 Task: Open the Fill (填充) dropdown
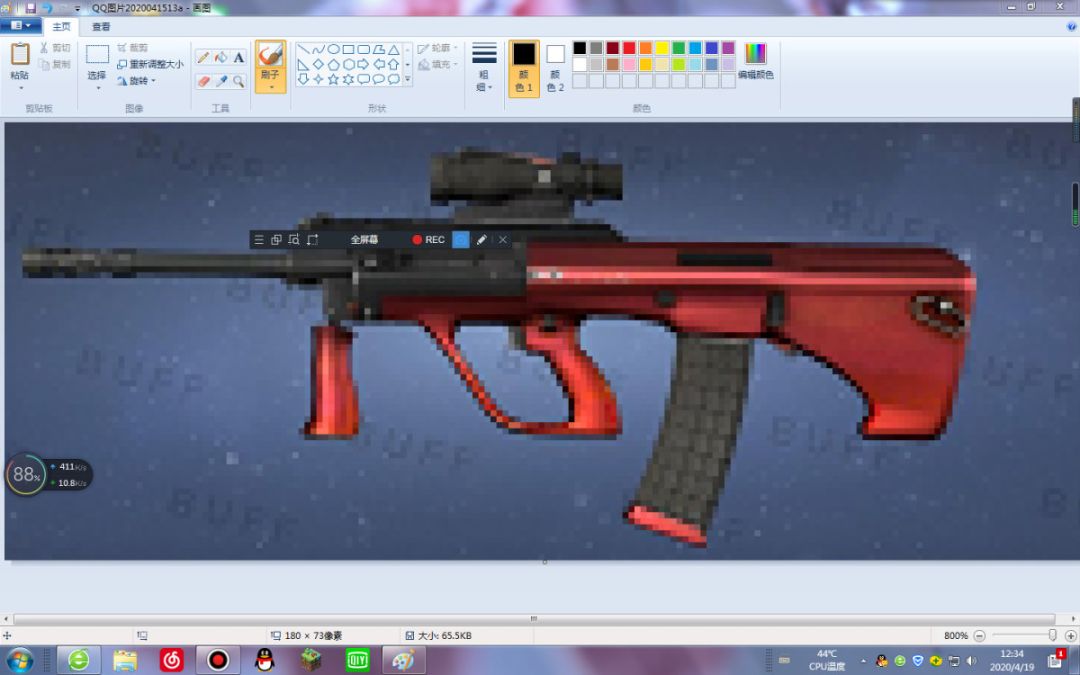438,64
